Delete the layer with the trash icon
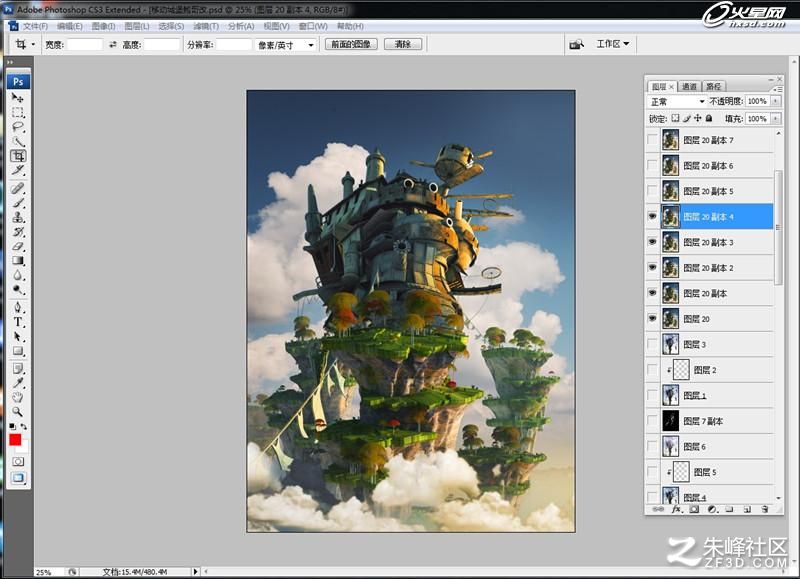This screenshot has width=800, height=579. 765,509
